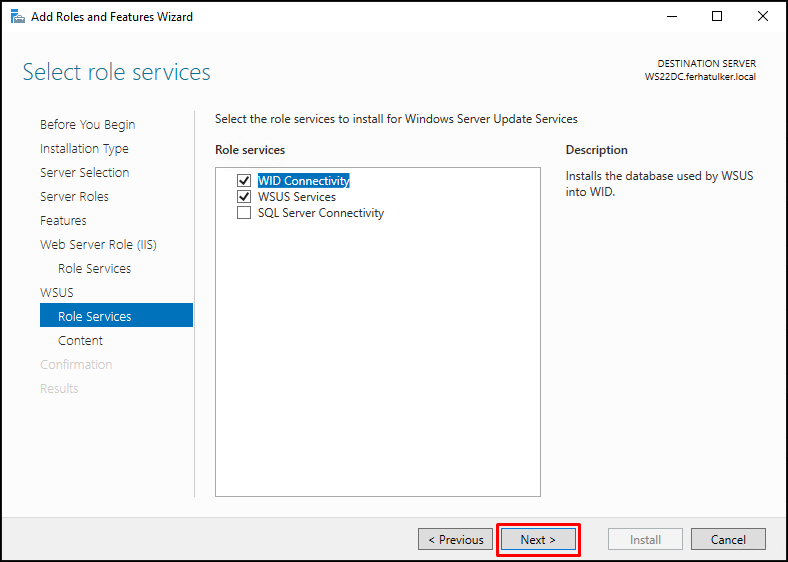
Task: Open the Installation Type step
Action: [x=84, y=149]
